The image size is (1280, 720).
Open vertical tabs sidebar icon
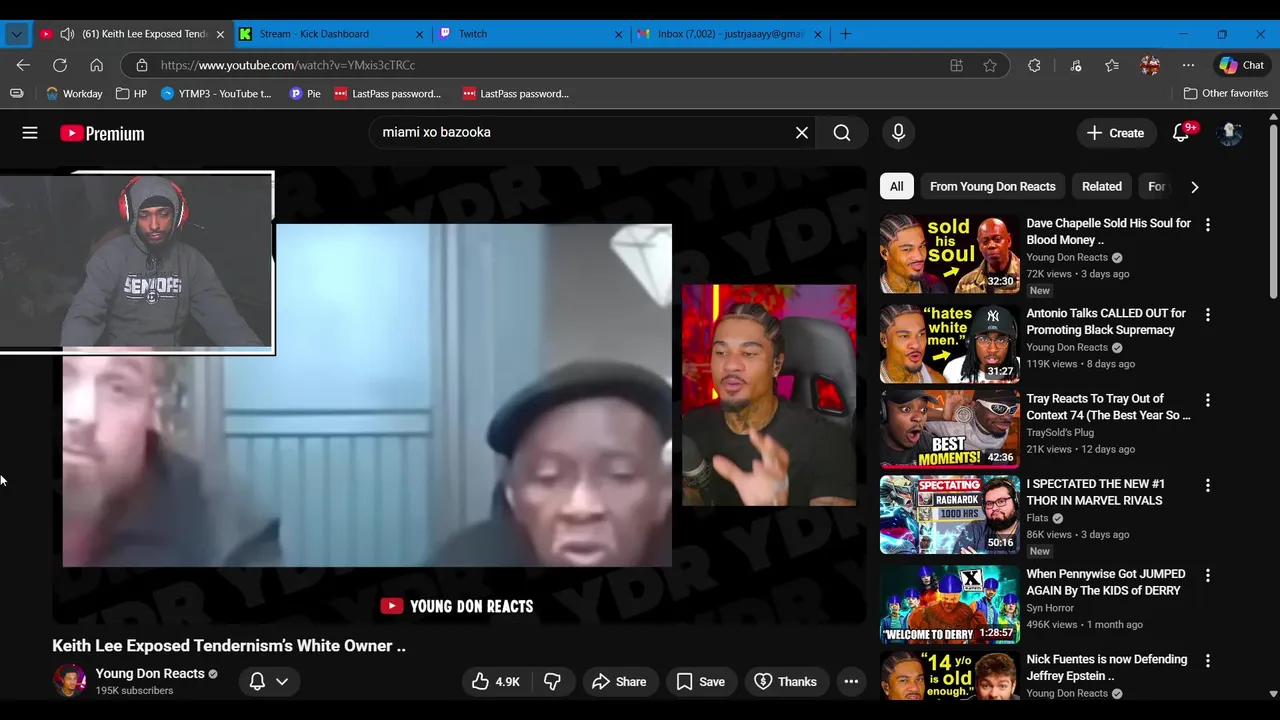pos(16,93)
